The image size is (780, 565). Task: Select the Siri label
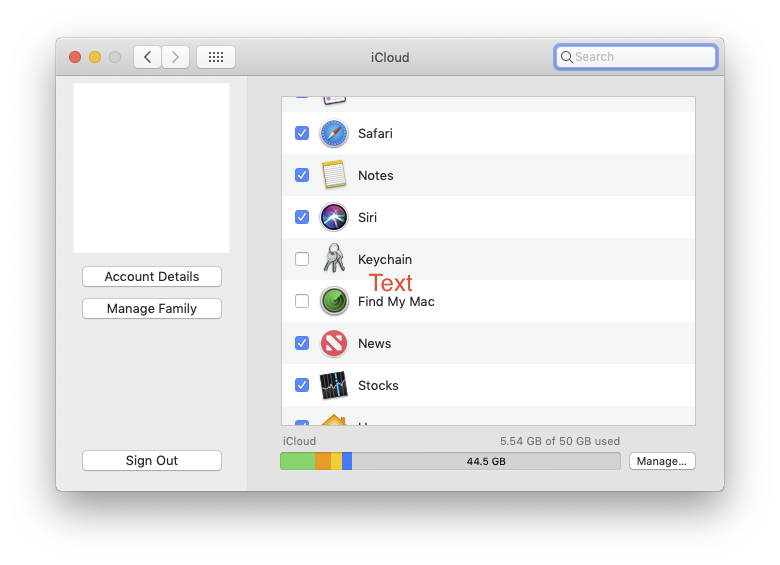[367, 217]
